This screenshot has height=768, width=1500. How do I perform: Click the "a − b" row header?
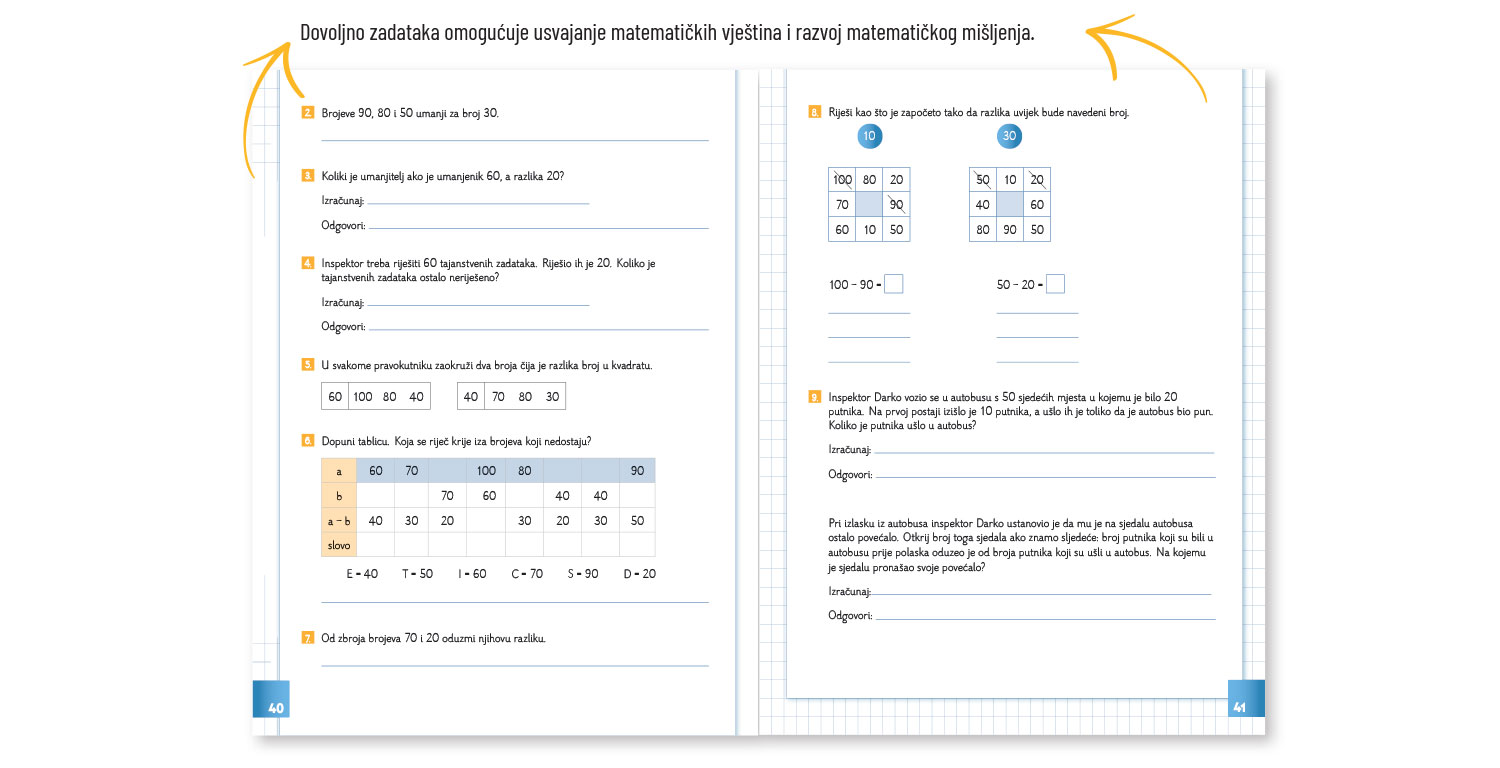click(x=339, y=520)
